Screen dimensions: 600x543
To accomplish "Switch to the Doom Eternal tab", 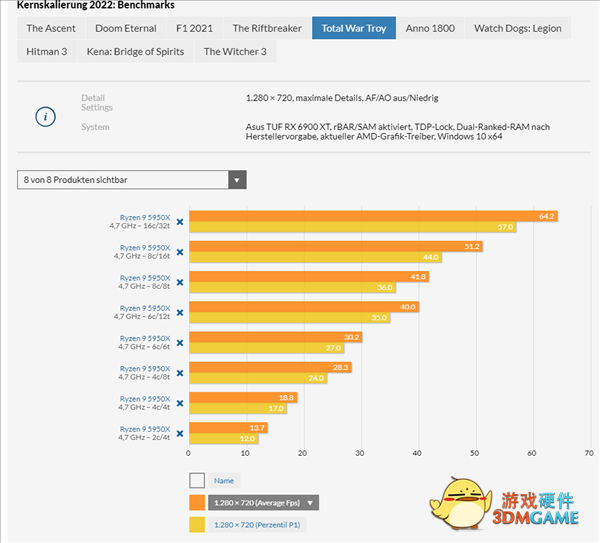I will [x=126, y=28].
